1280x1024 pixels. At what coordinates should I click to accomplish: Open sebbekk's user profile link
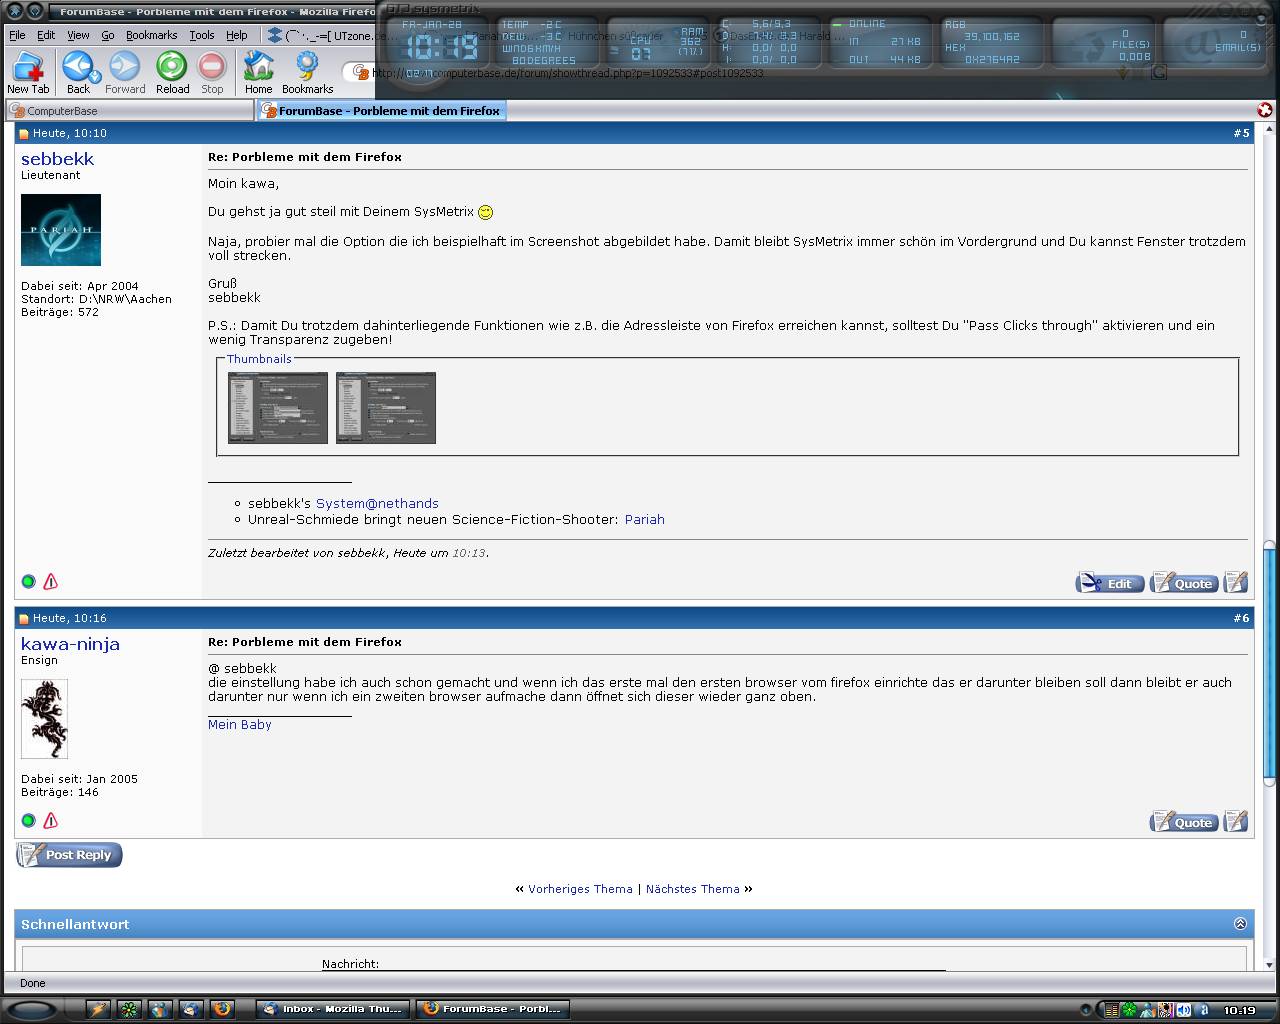(57, 159)
